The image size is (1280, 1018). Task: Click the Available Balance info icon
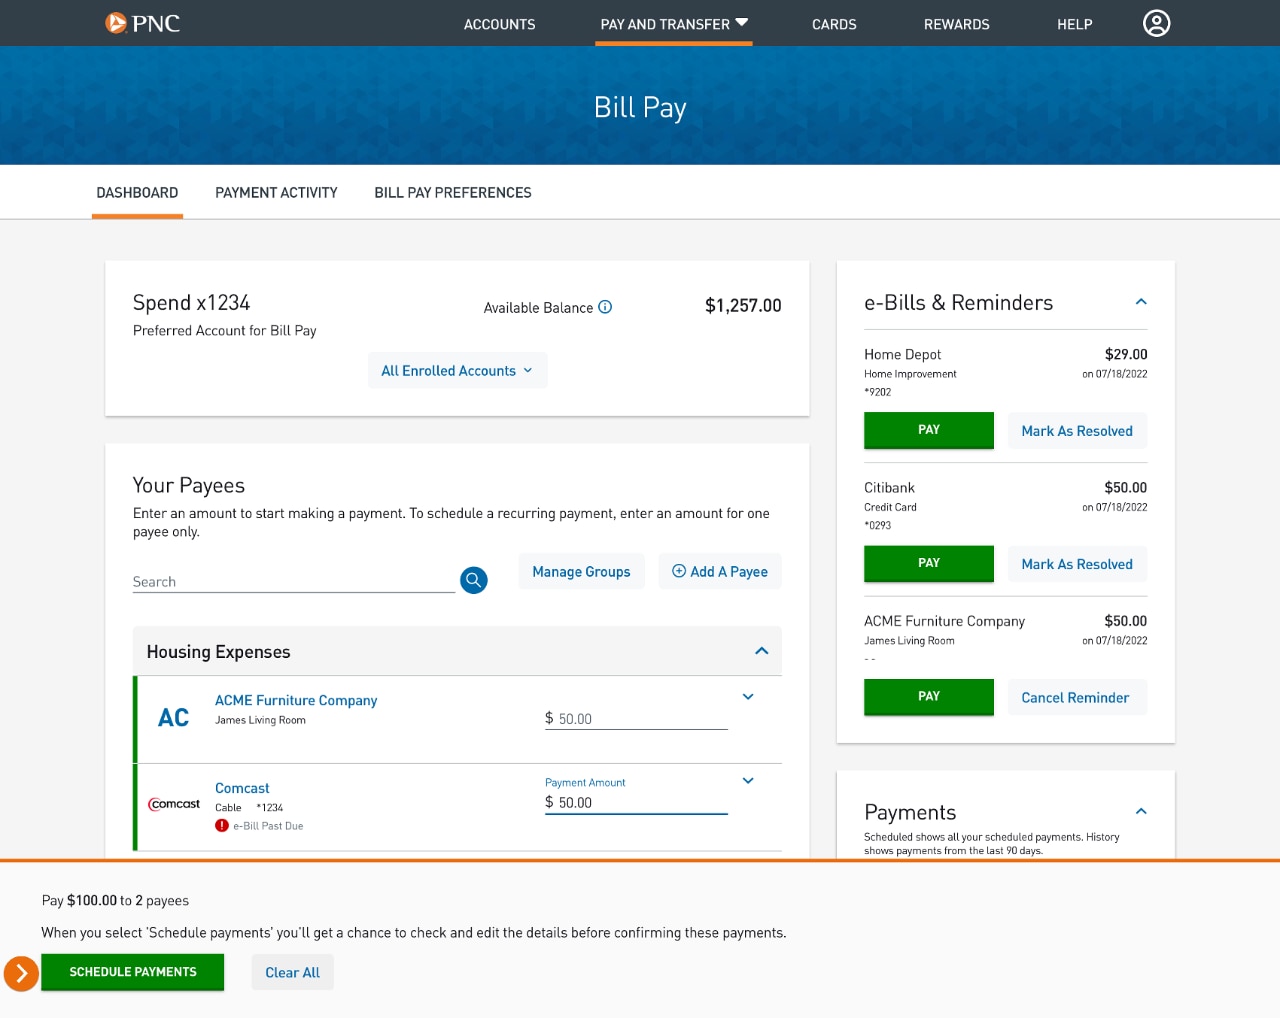(x=605, y=307)
